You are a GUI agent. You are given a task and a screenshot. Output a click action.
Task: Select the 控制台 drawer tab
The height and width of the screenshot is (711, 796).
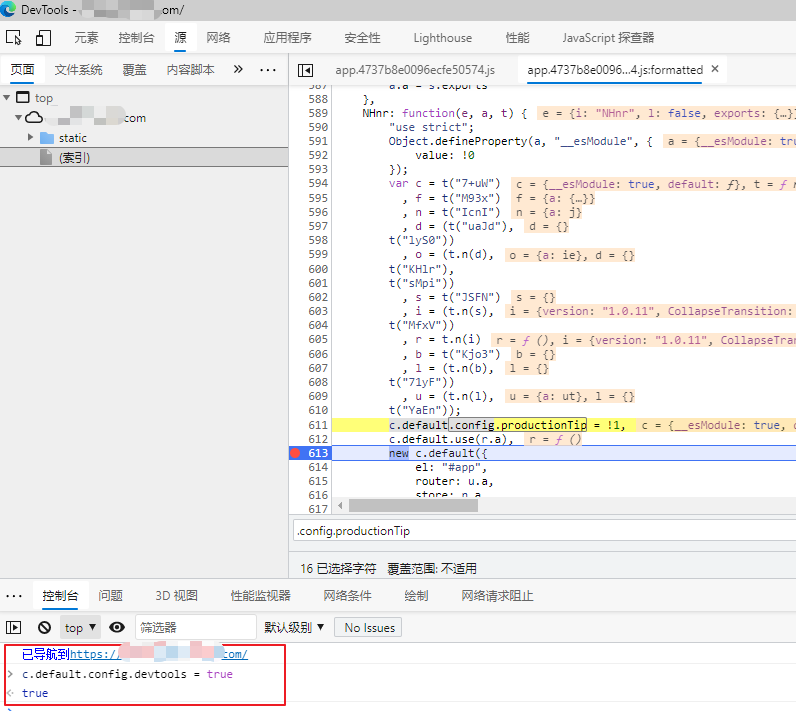point(60,596)
